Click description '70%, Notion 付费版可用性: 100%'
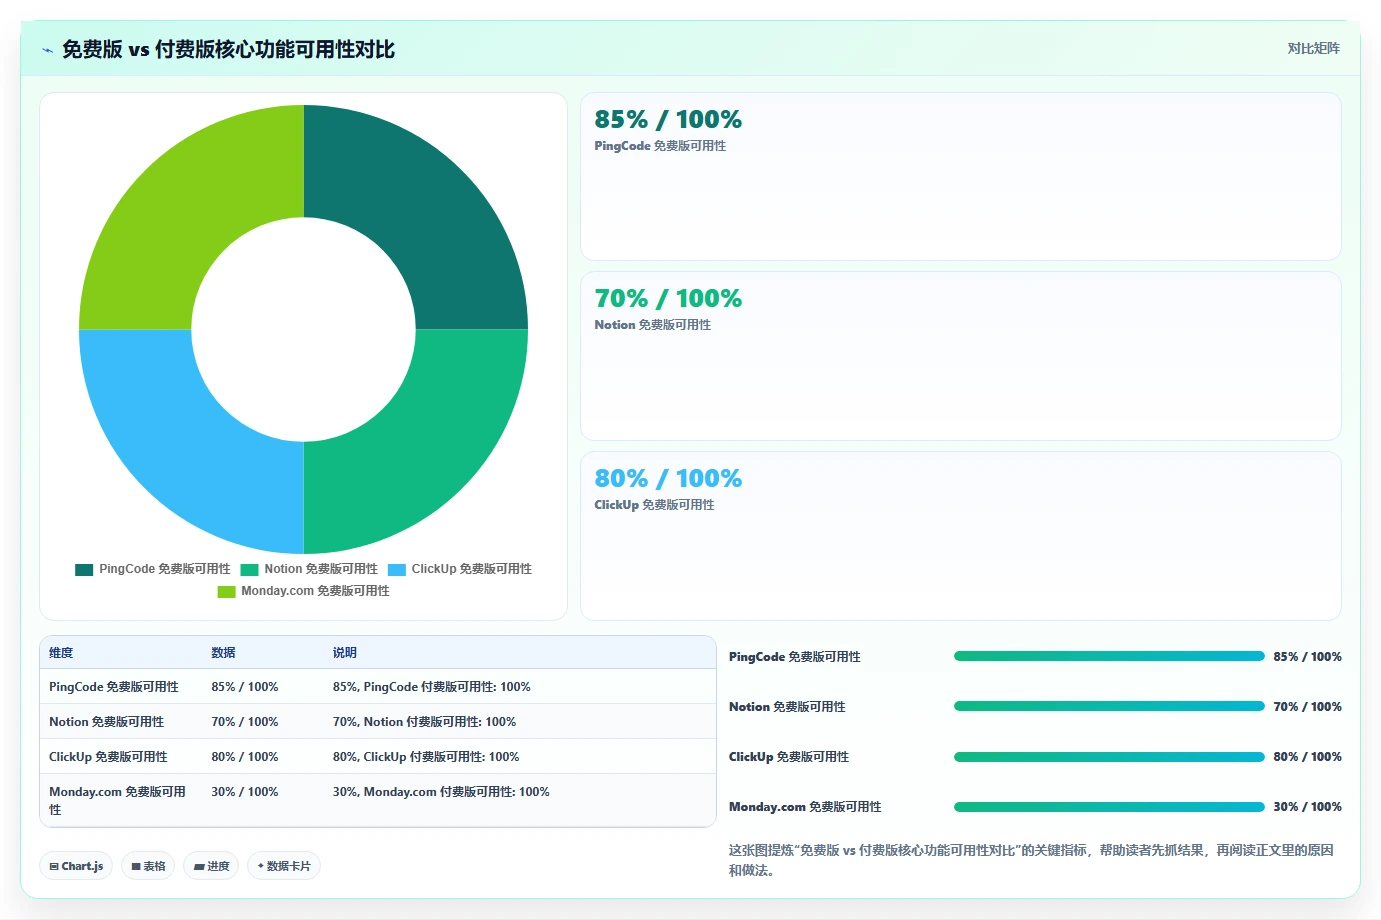The width and height of the screenshot is (1381, 920). pos(425,722)
